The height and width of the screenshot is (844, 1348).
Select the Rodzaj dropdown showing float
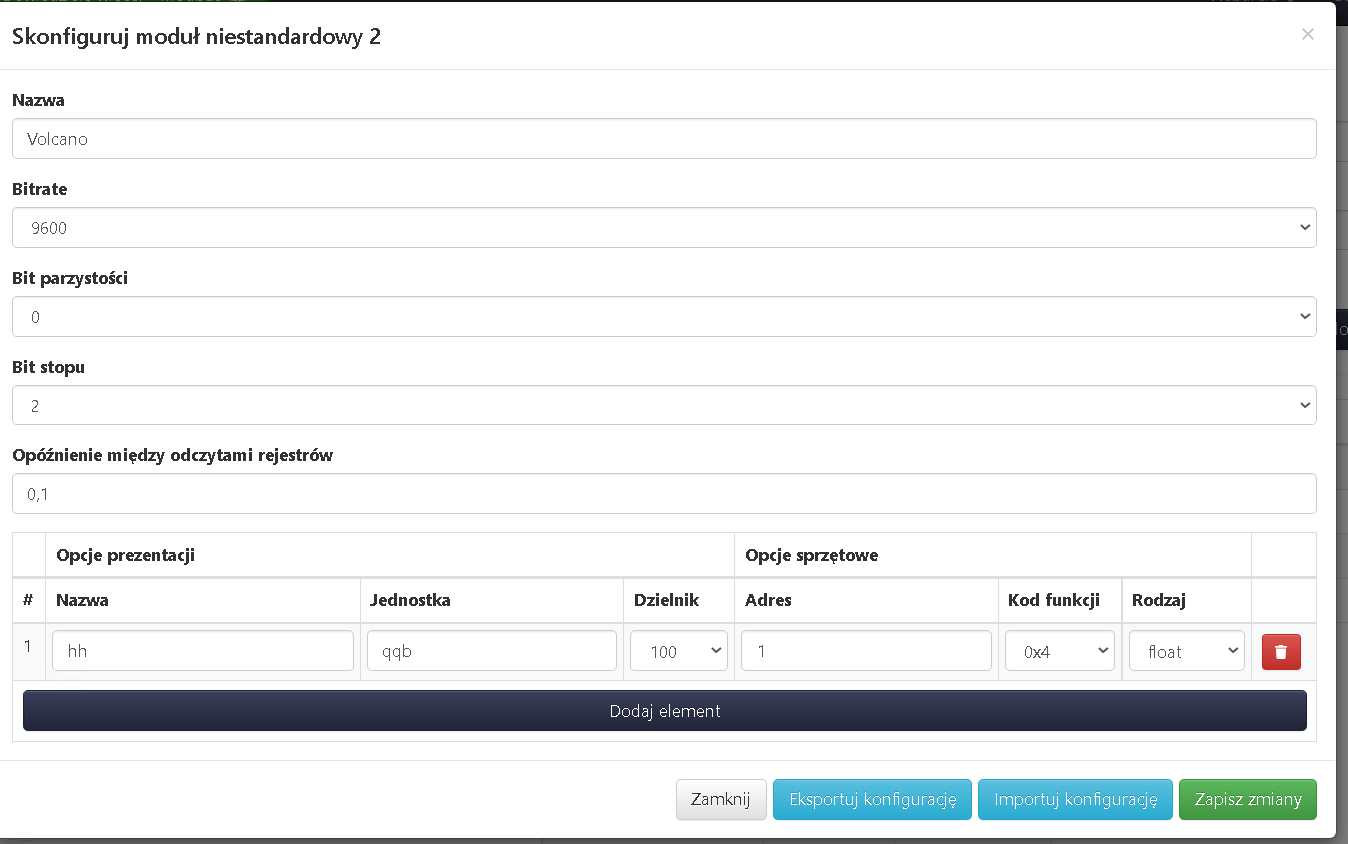coord(1186,651)
